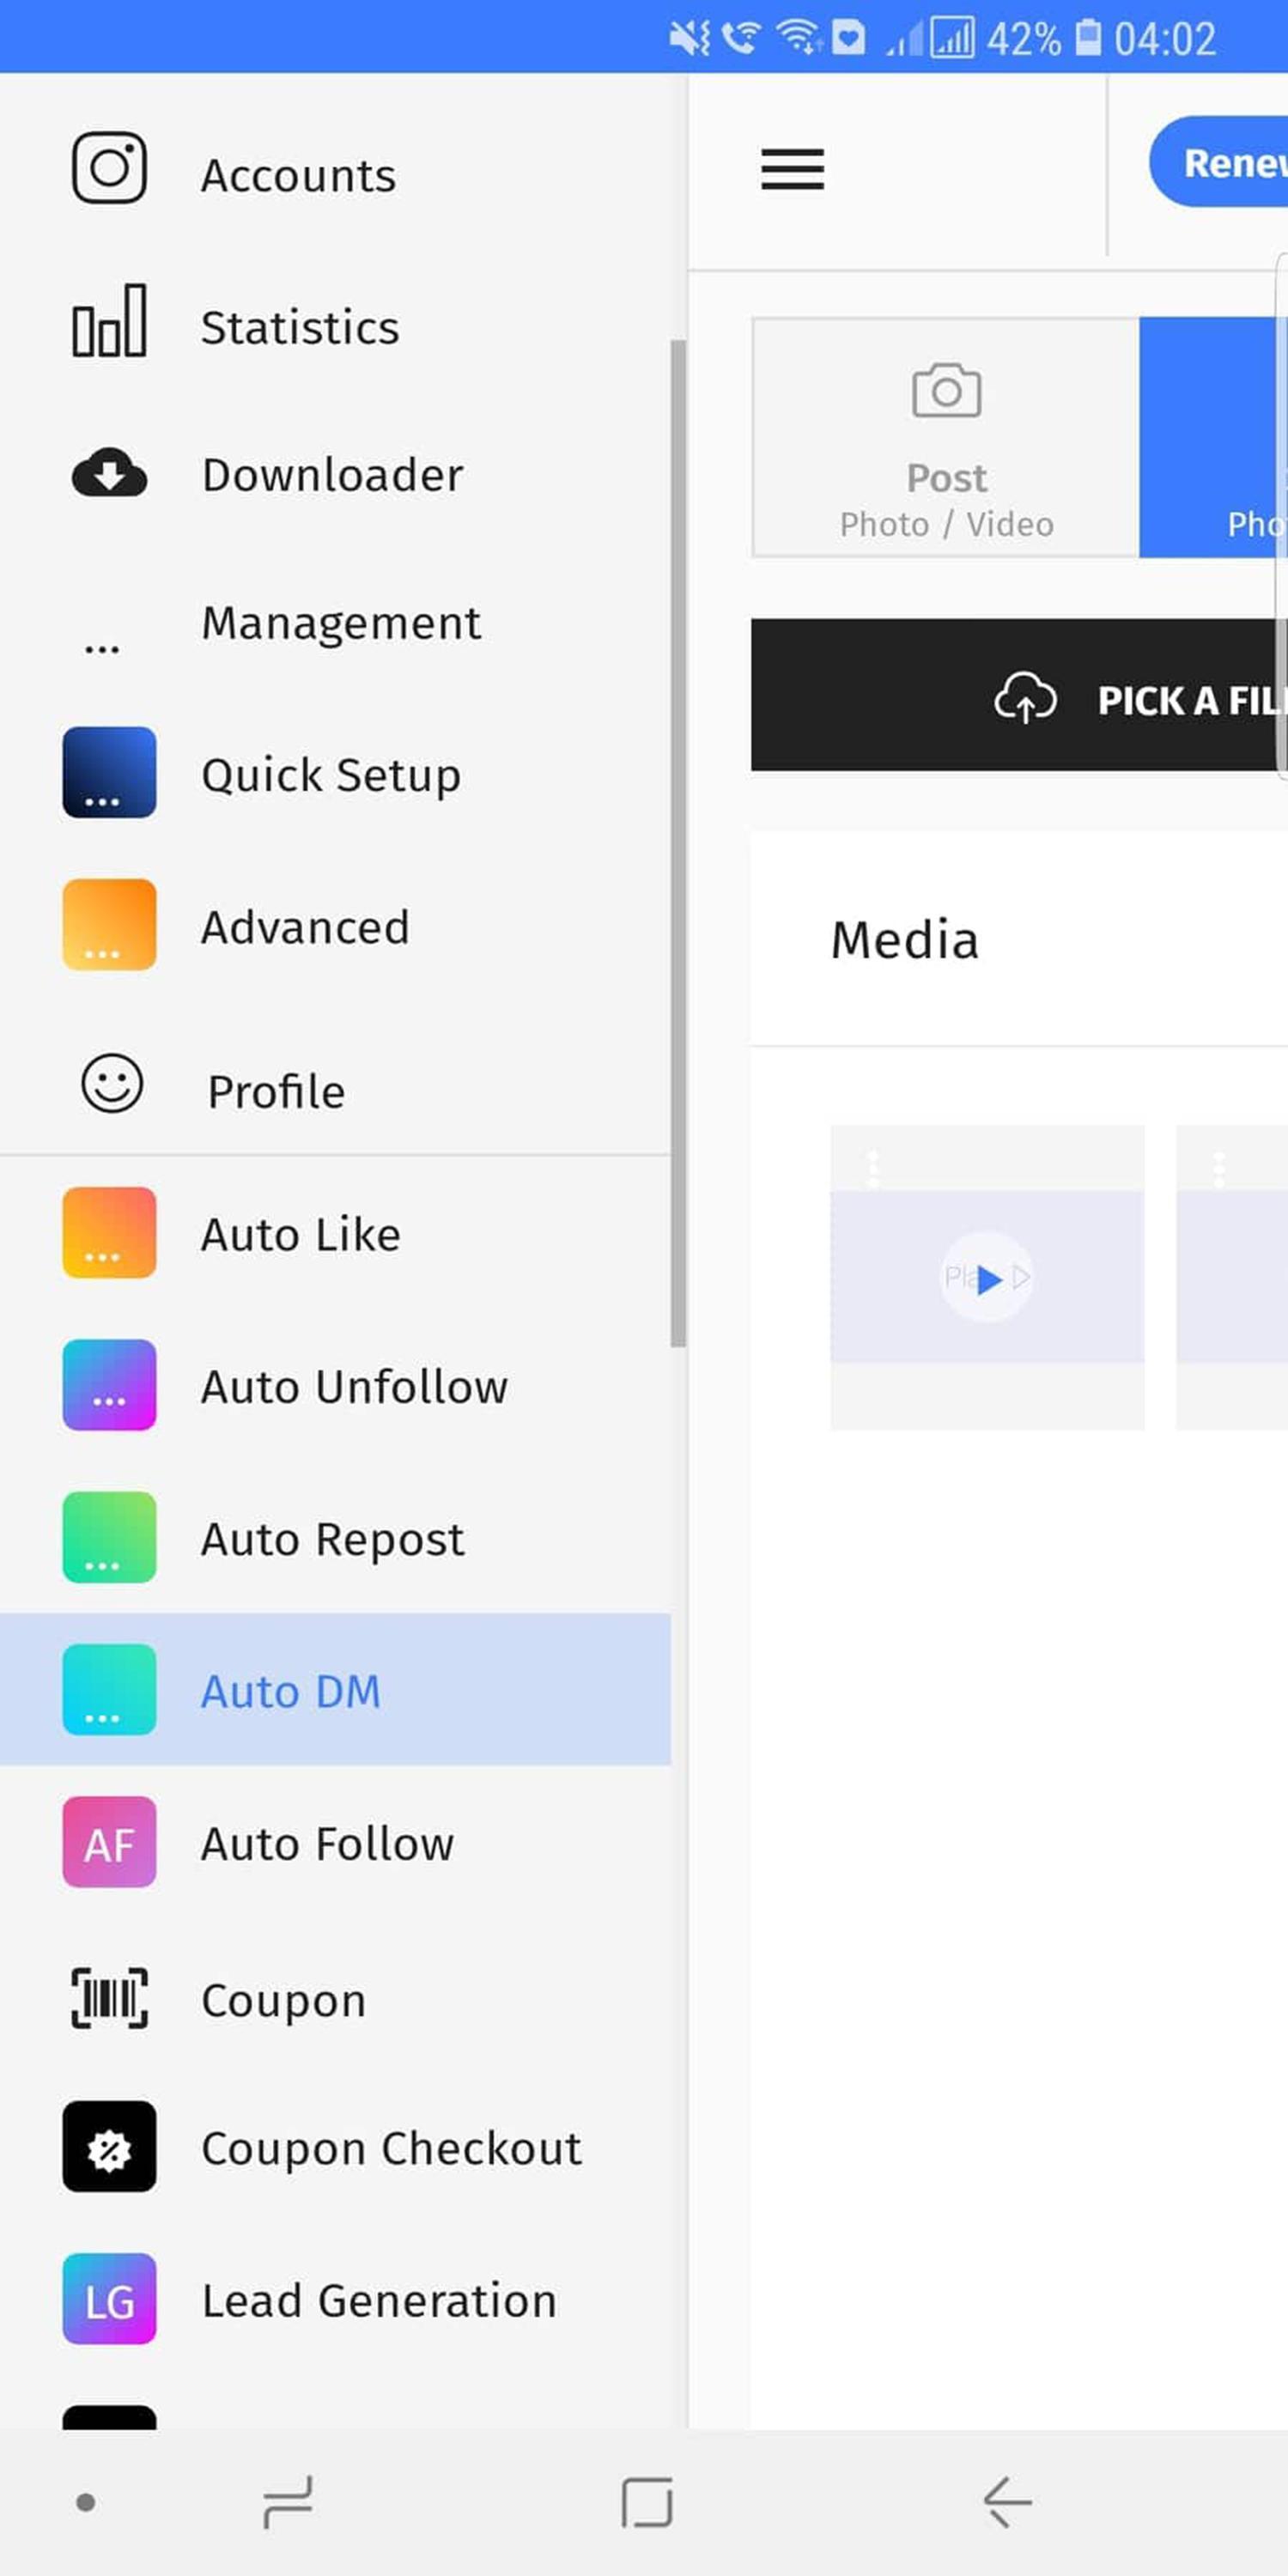1288x2576 pixels.
Task: Play the first media thumbnail
Action: (x=987, y=1277)
